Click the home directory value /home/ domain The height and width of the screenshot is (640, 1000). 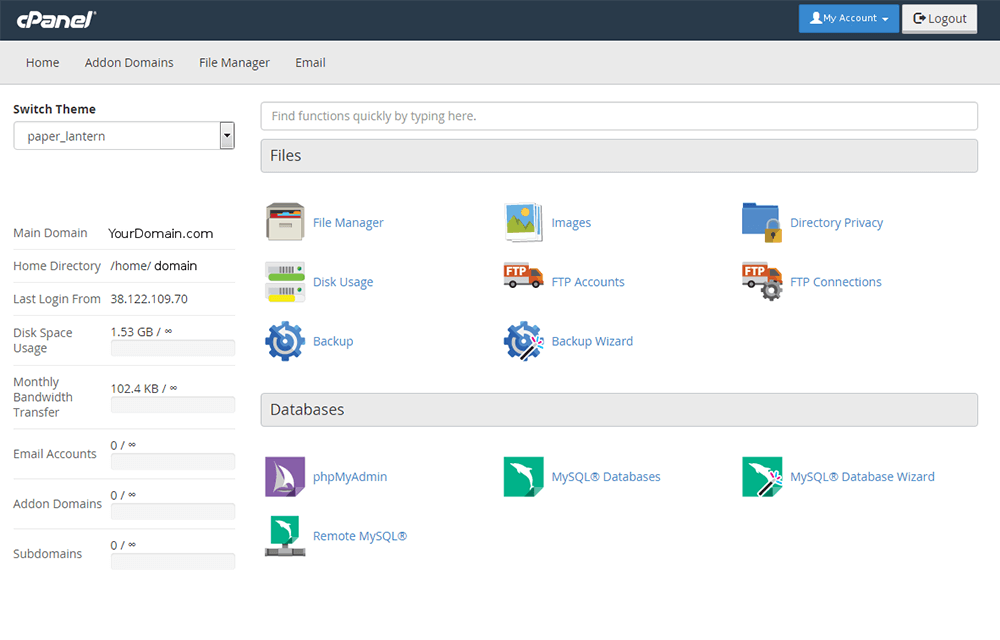pyautogui.click(x=154, y=266)
